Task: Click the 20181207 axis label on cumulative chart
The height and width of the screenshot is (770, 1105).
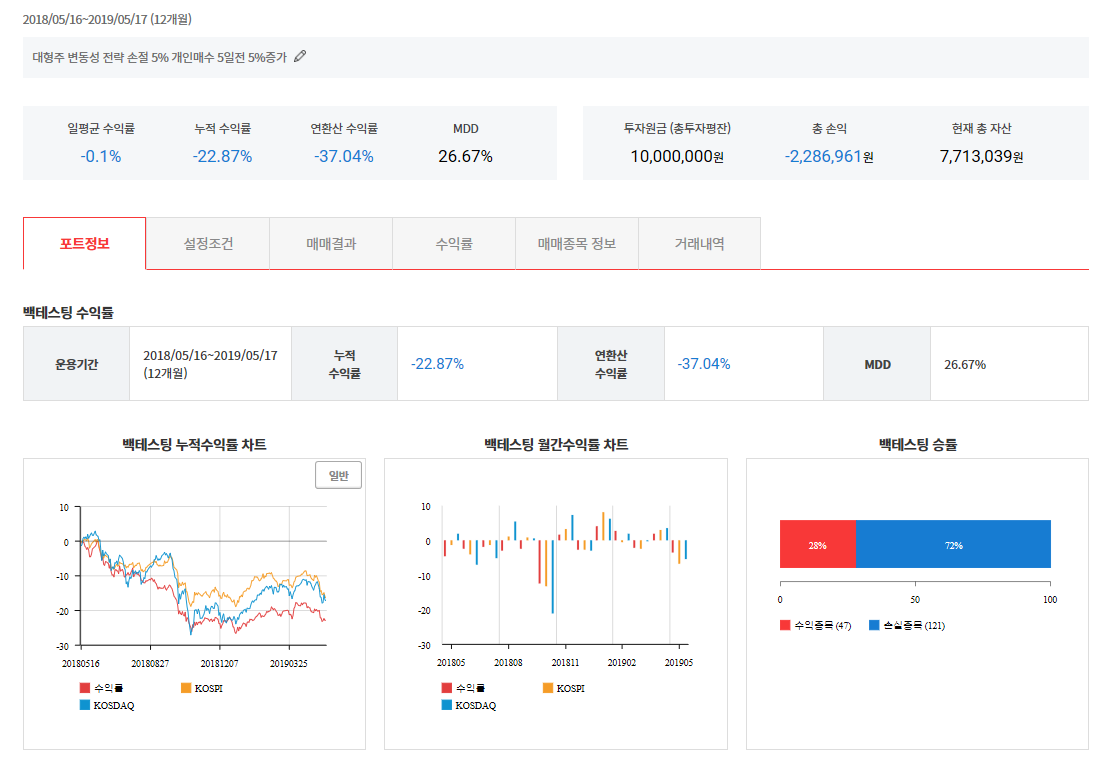Action: pyautogui.click(x=219, y=664)
